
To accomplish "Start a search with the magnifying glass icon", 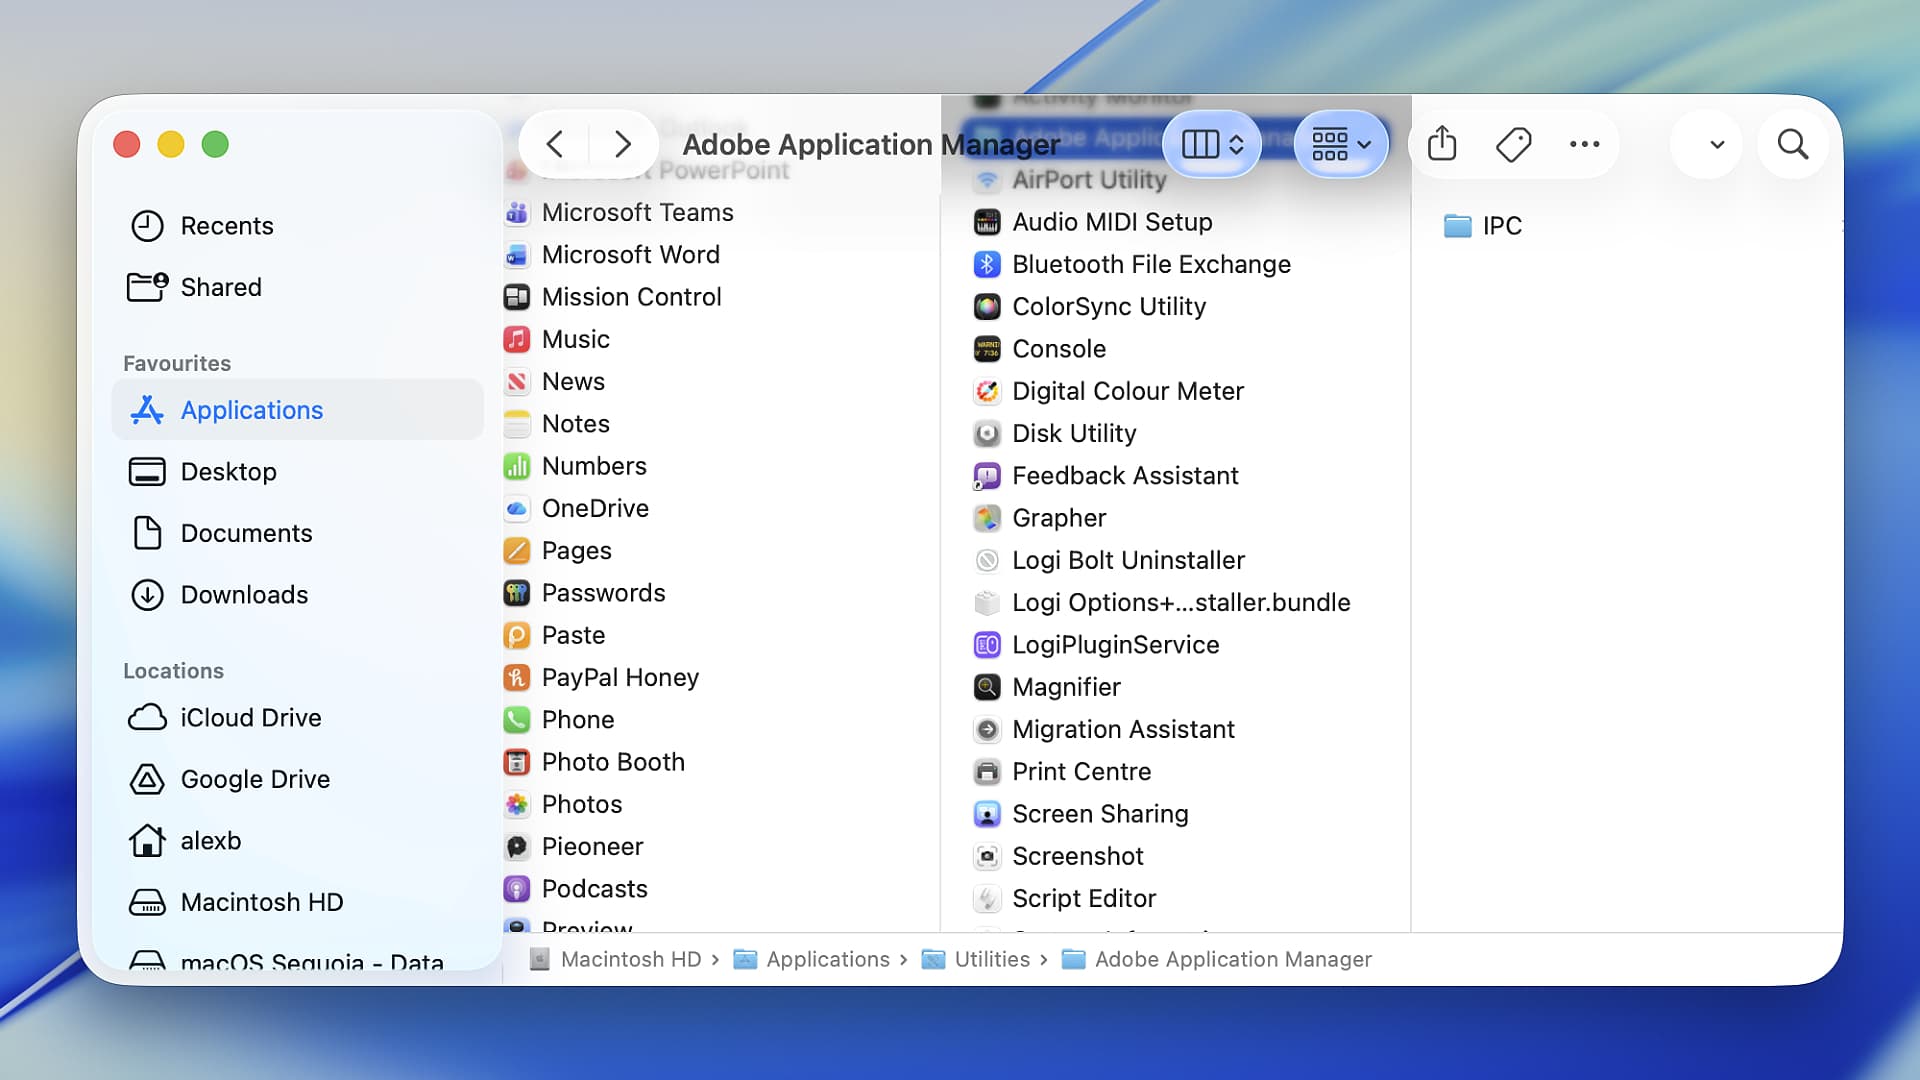I will (x=1792, y=144).
